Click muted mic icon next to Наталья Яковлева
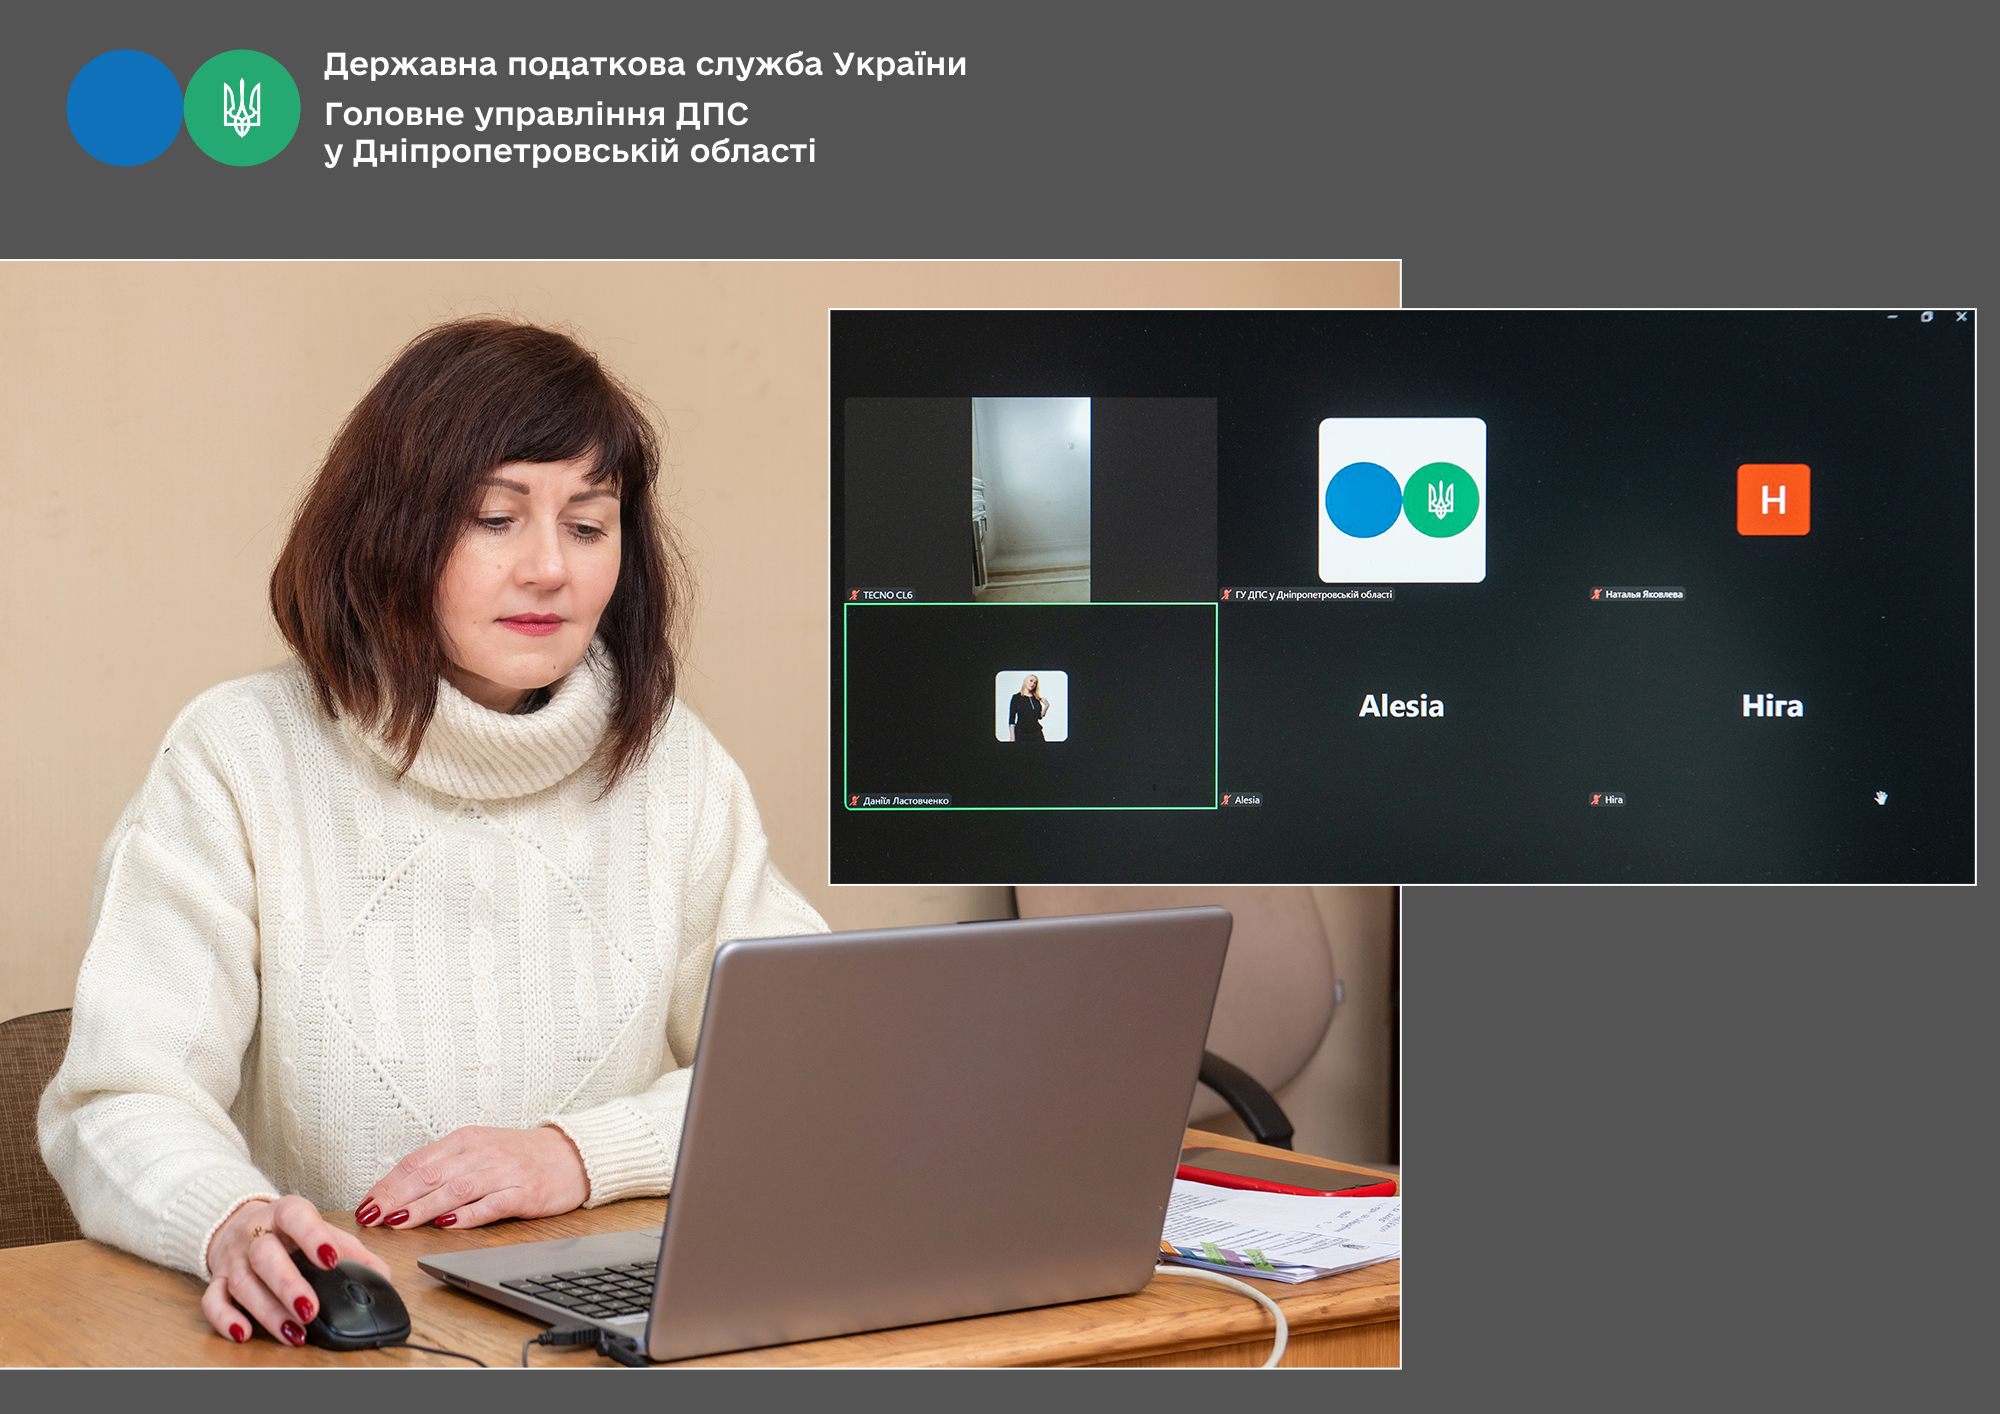This screenshot has height=1414, width=2000. [x=1596, y=594]
